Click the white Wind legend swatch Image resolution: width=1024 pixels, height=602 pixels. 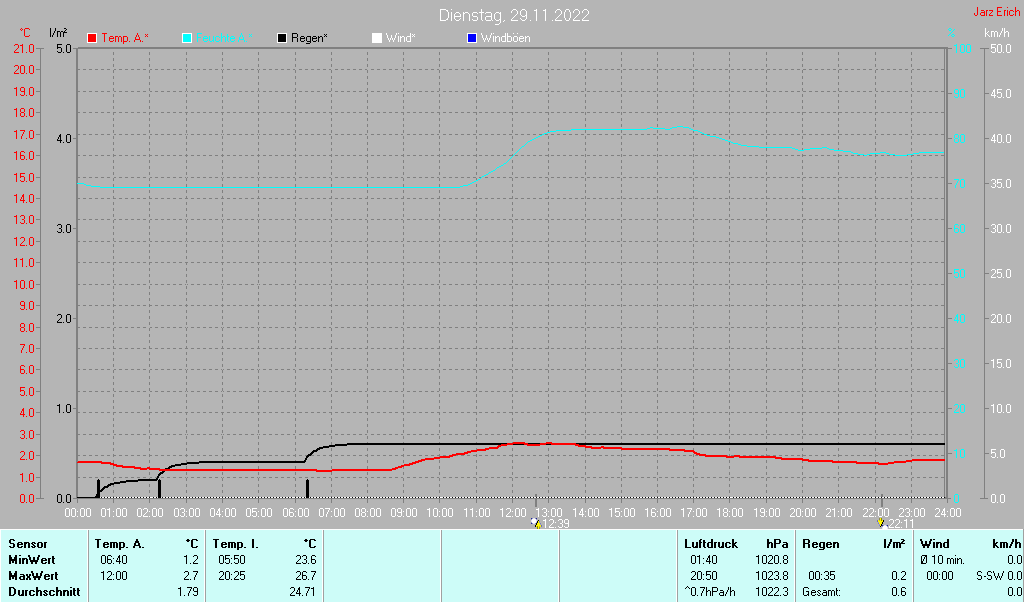377,39
